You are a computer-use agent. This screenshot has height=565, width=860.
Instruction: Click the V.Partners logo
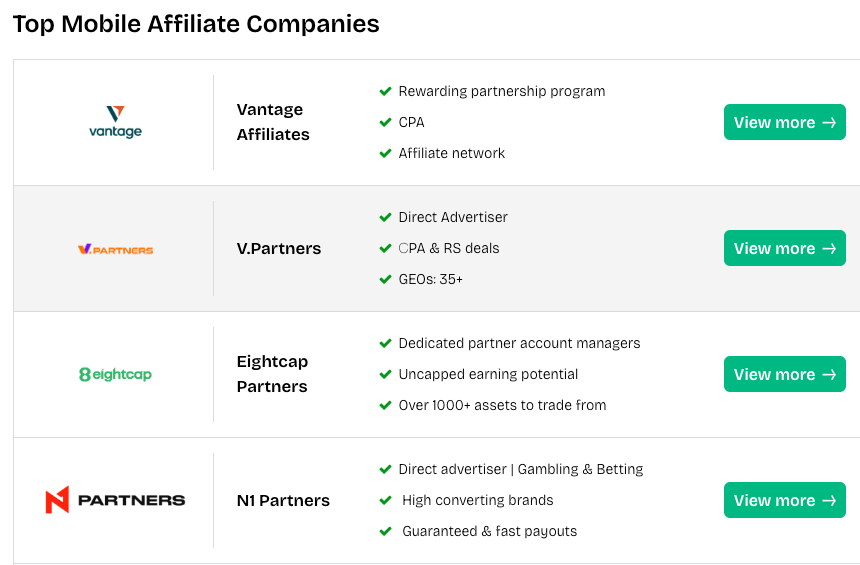pyautogui.click(x=115, y=249)
